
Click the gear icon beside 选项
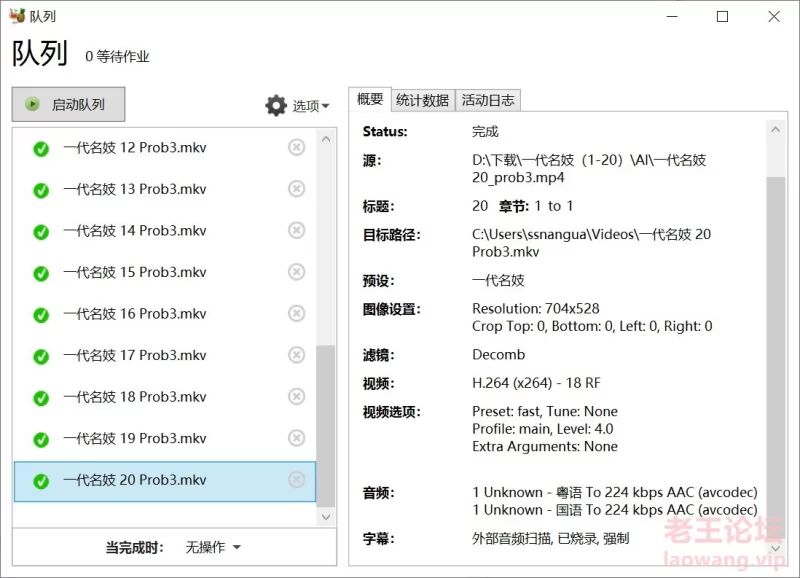(x=276, y=106)
